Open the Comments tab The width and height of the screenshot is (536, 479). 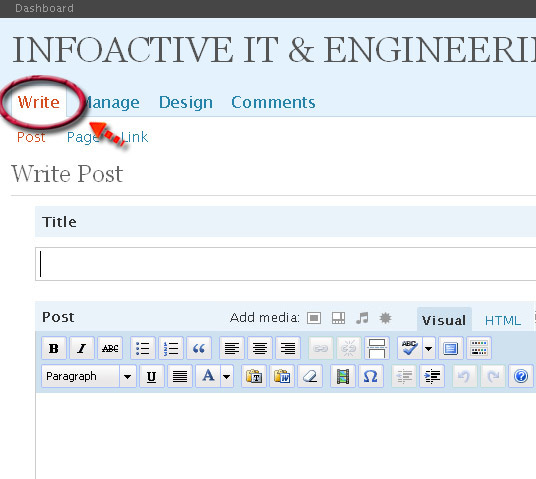[273, 102]
